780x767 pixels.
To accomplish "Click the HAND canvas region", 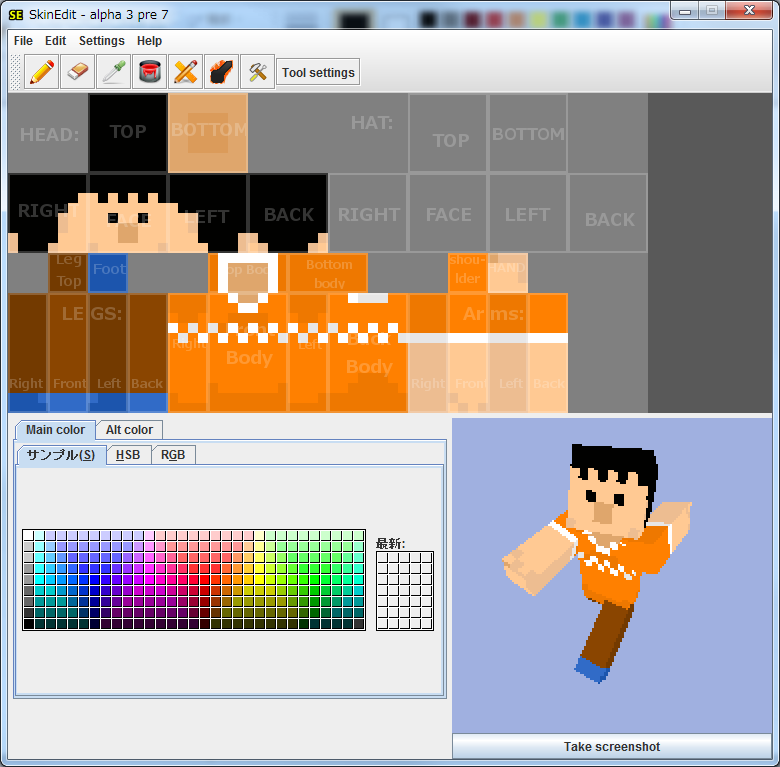I will [508, 273].
